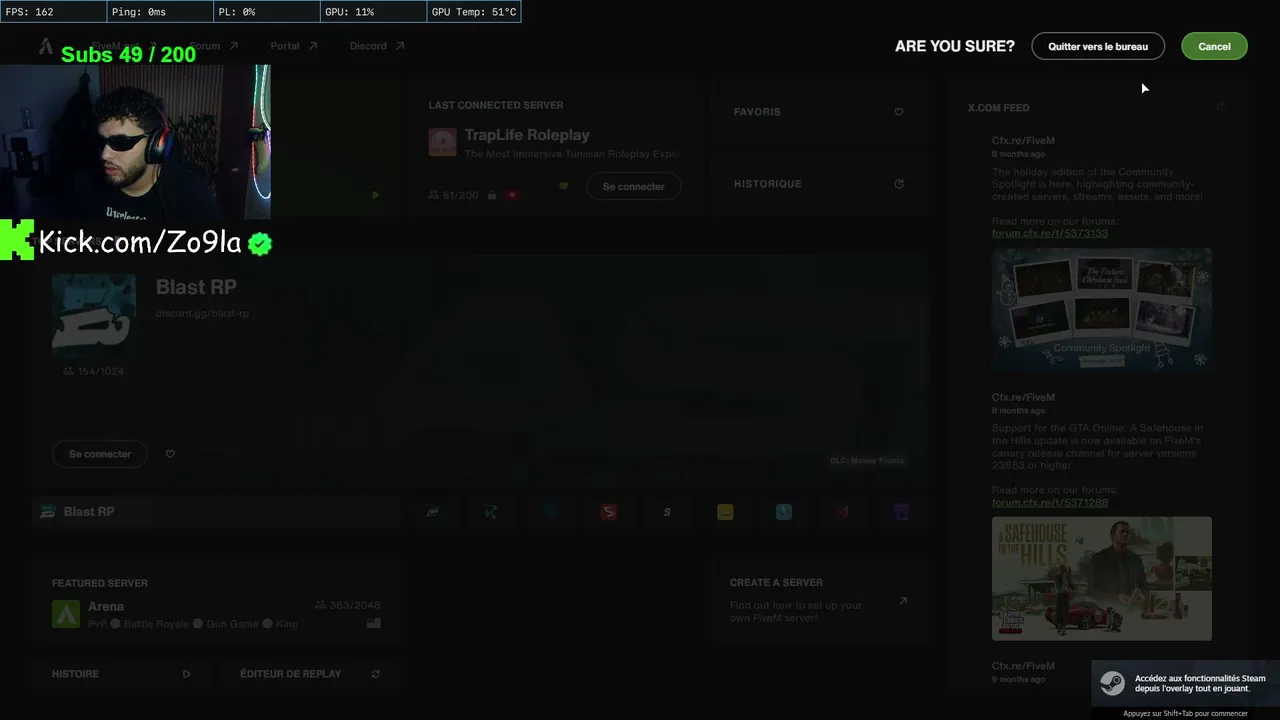The image size is (1280, 720).
Task: Select the large Blast RP server title
Action: click(x=196, y=287)
